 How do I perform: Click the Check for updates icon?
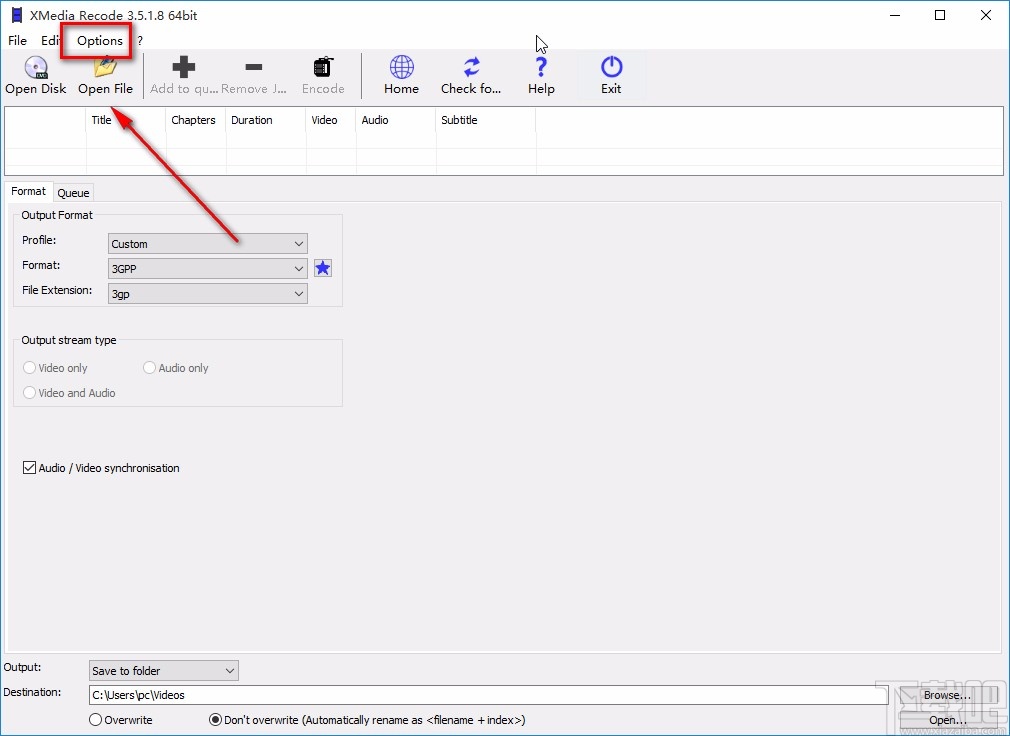coord(471,68)
